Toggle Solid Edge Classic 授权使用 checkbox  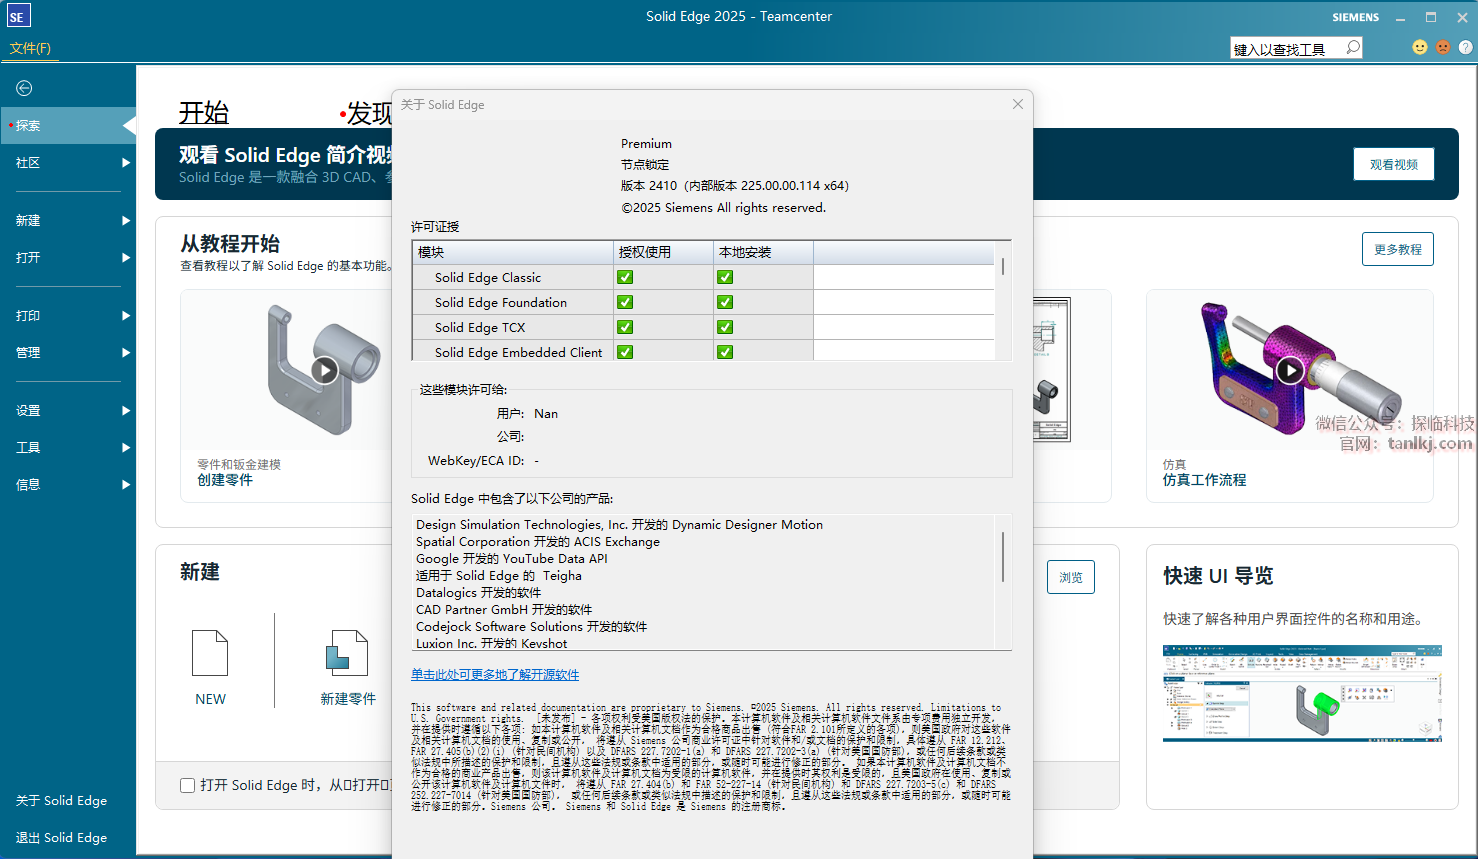[x=625, y=277]
